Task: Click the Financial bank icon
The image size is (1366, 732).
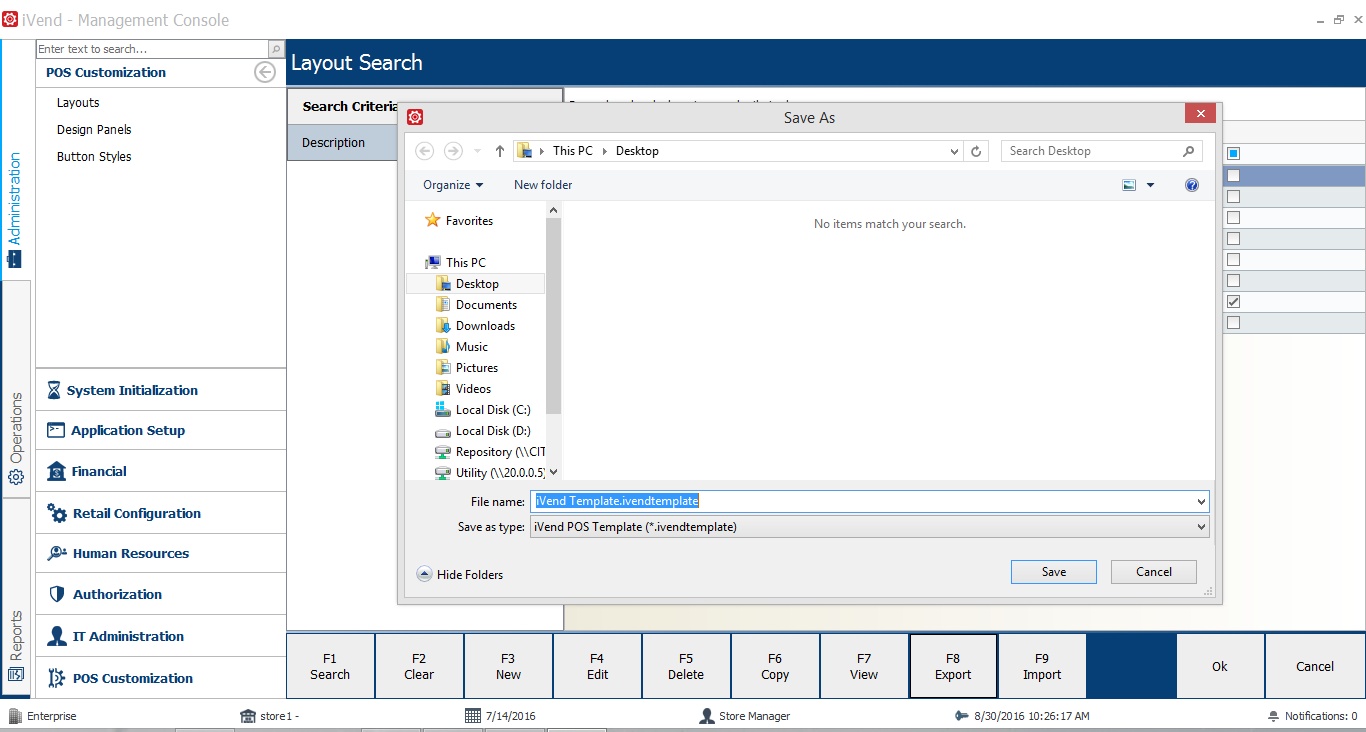Action: [x=56, y=471]
